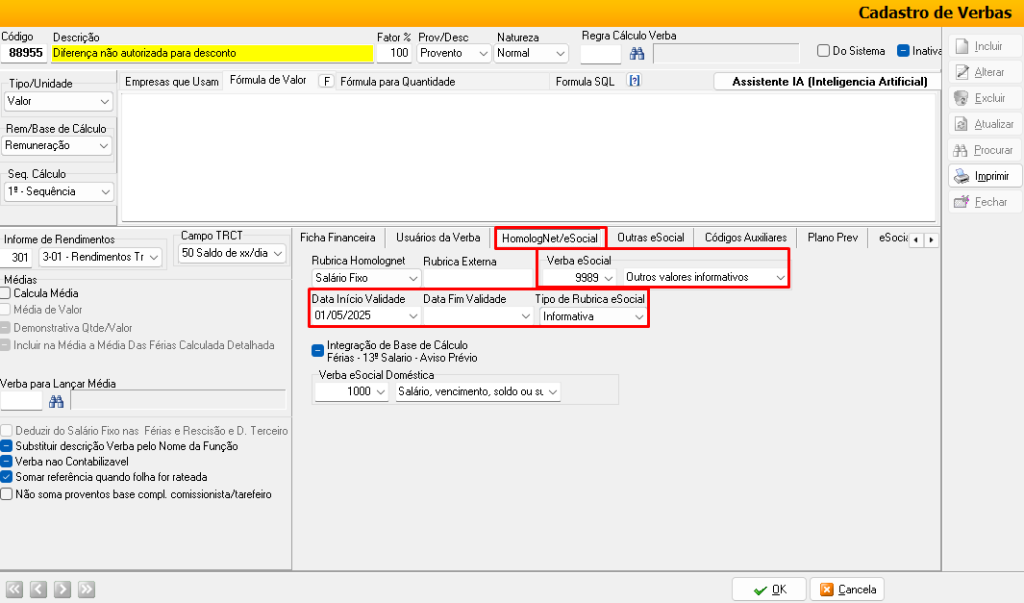This screenshot has height=603, width=1024.
Task: Switch to the Usuários da Verba tab
Action: point(438,238)
